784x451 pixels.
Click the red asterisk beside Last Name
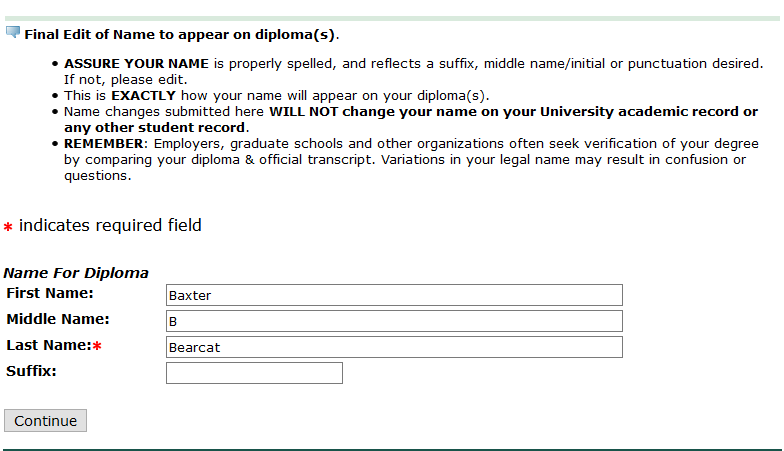pos(97,347)
